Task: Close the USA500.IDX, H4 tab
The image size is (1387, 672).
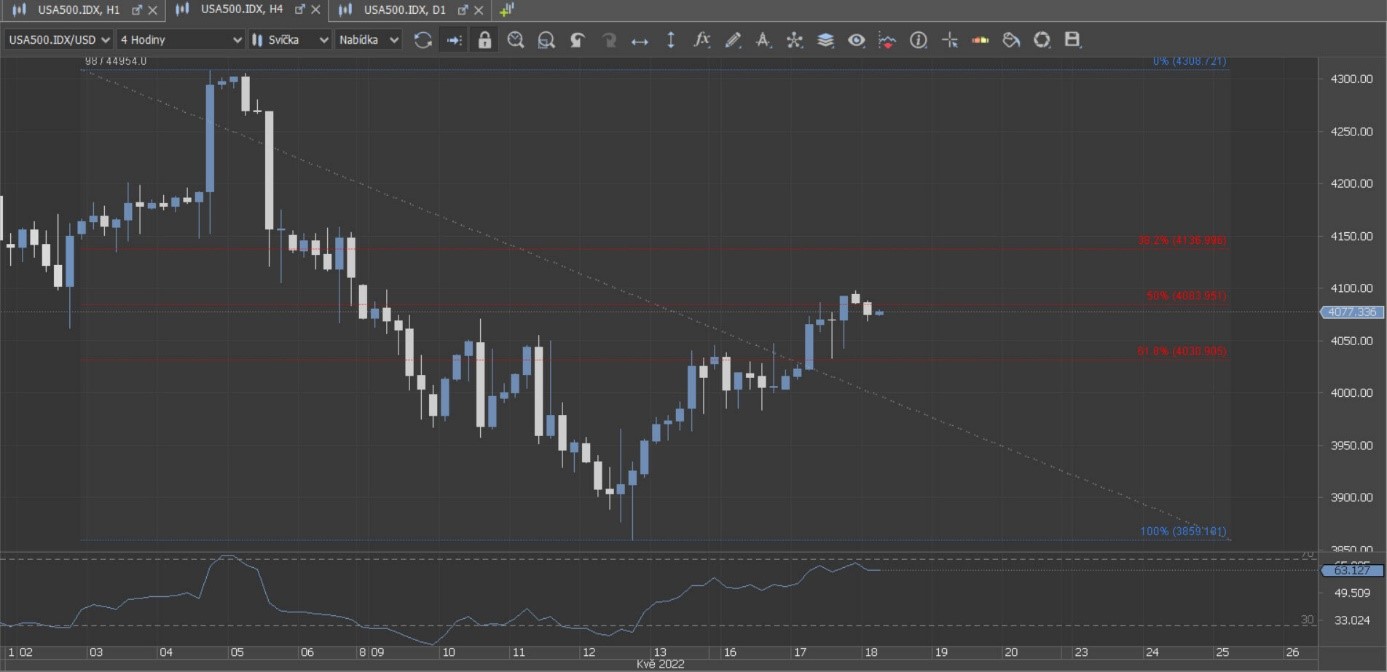Action: click(315, 9)
